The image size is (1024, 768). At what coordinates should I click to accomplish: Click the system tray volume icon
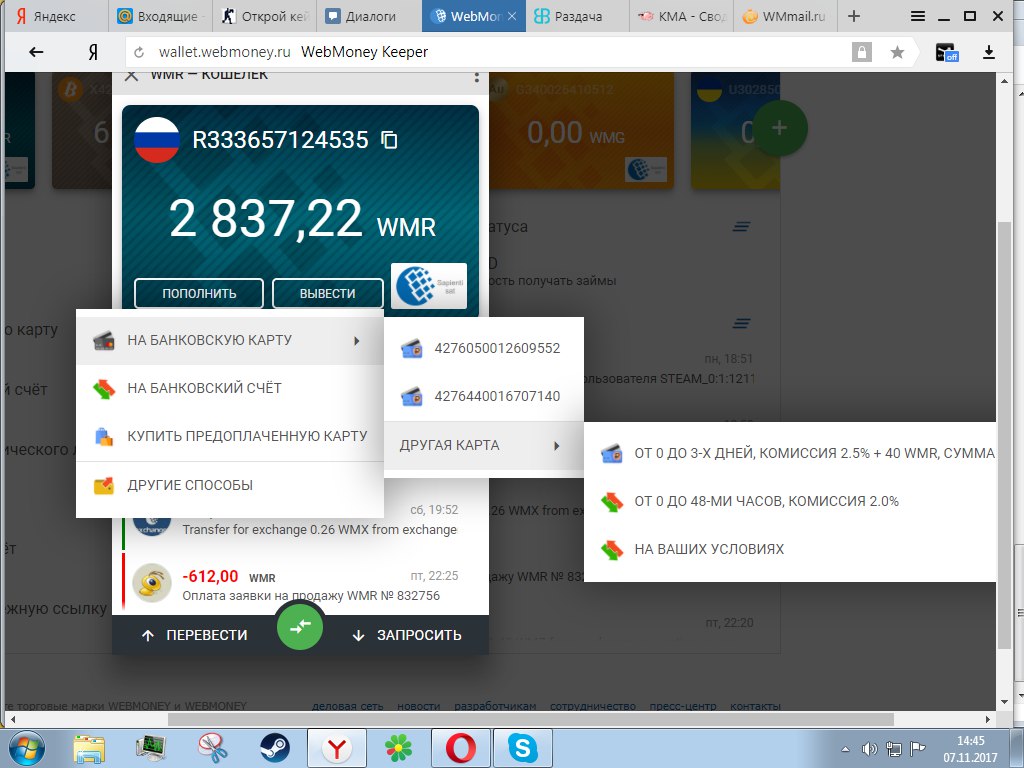point(869,749)
